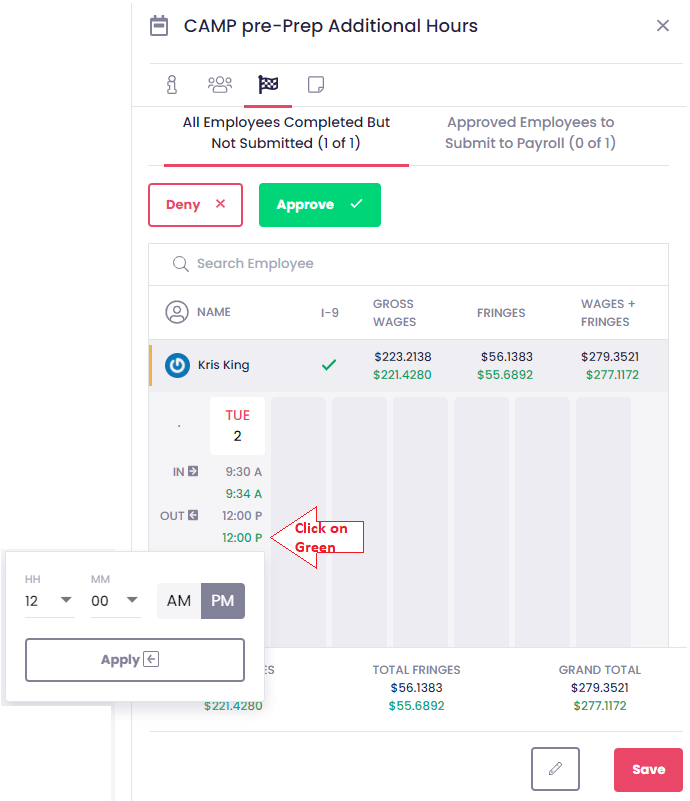
Task: Open the MM minutes dropdown
Action: [x=115, y=601]
